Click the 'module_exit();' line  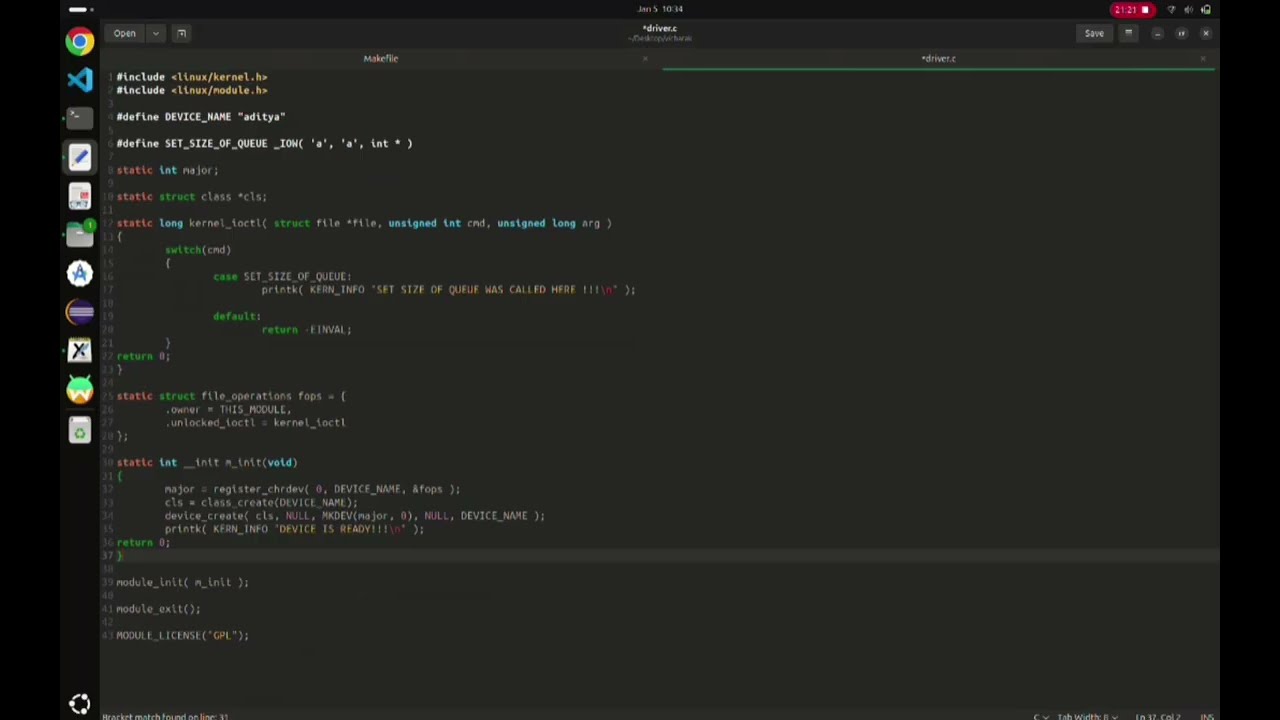point(158,609)
